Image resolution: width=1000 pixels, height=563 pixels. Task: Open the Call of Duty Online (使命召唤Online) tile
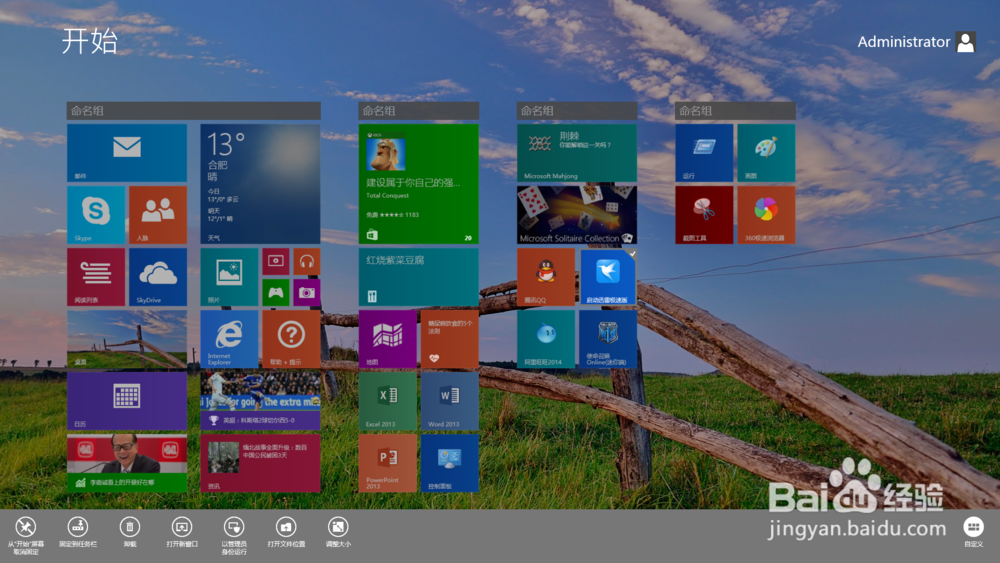(x=608, y=339)
